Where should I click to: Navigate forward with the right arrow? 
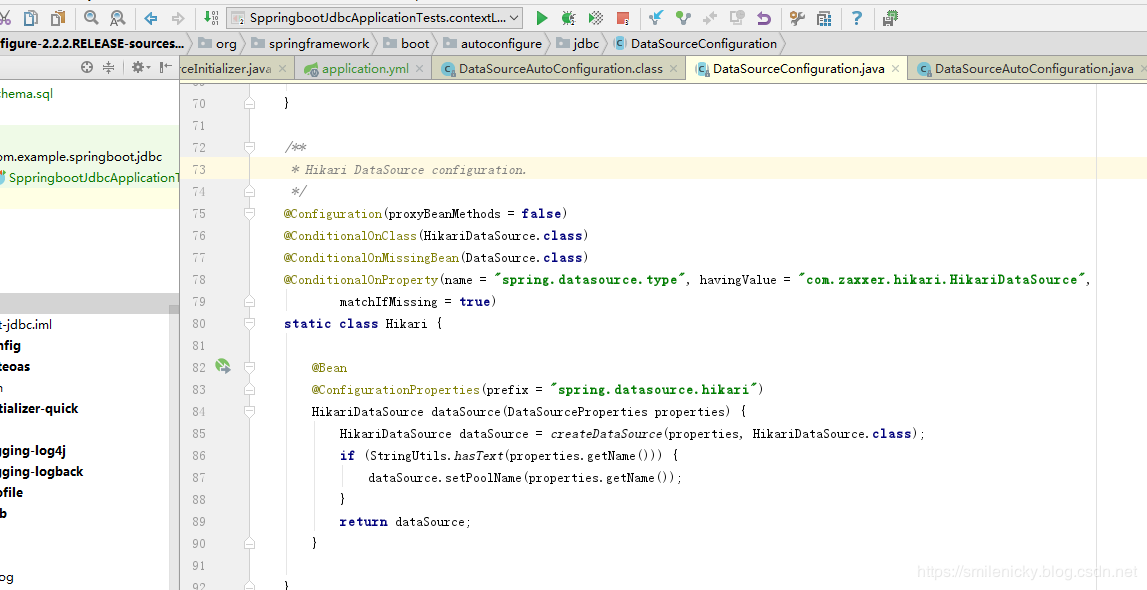click(178, 18)
